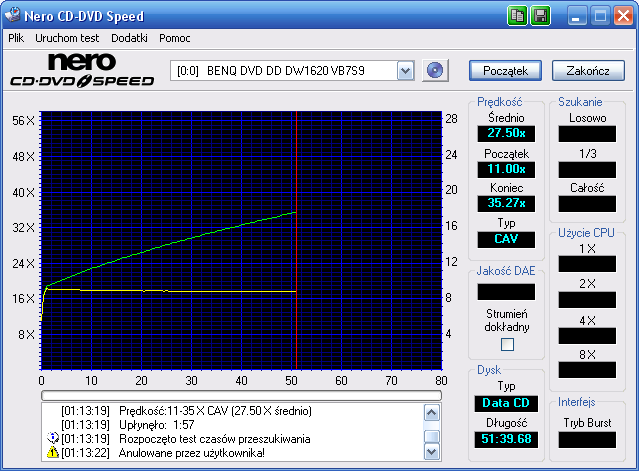The image size is (639, 471).
Task: Click the Data CD disc type field
Action: click(x=506, y=403)
